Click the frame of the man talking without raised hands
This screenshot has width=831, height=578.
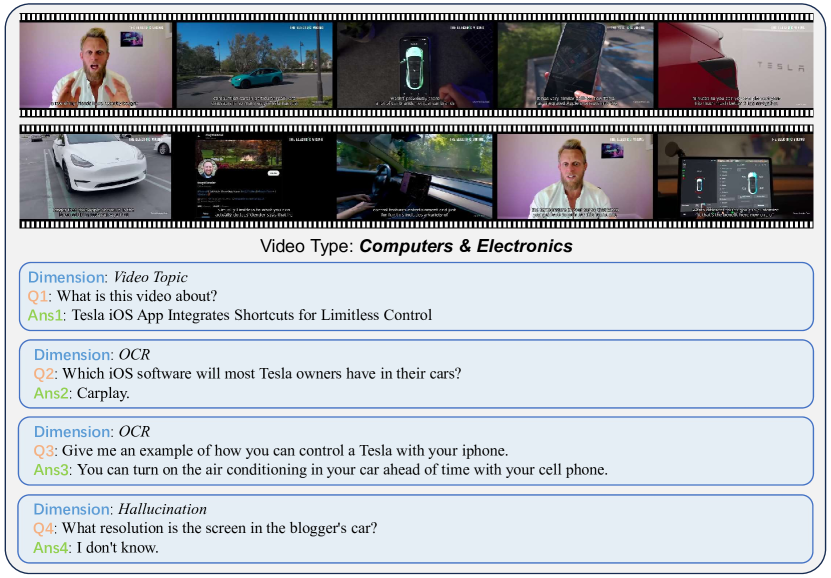coord(576,176)
